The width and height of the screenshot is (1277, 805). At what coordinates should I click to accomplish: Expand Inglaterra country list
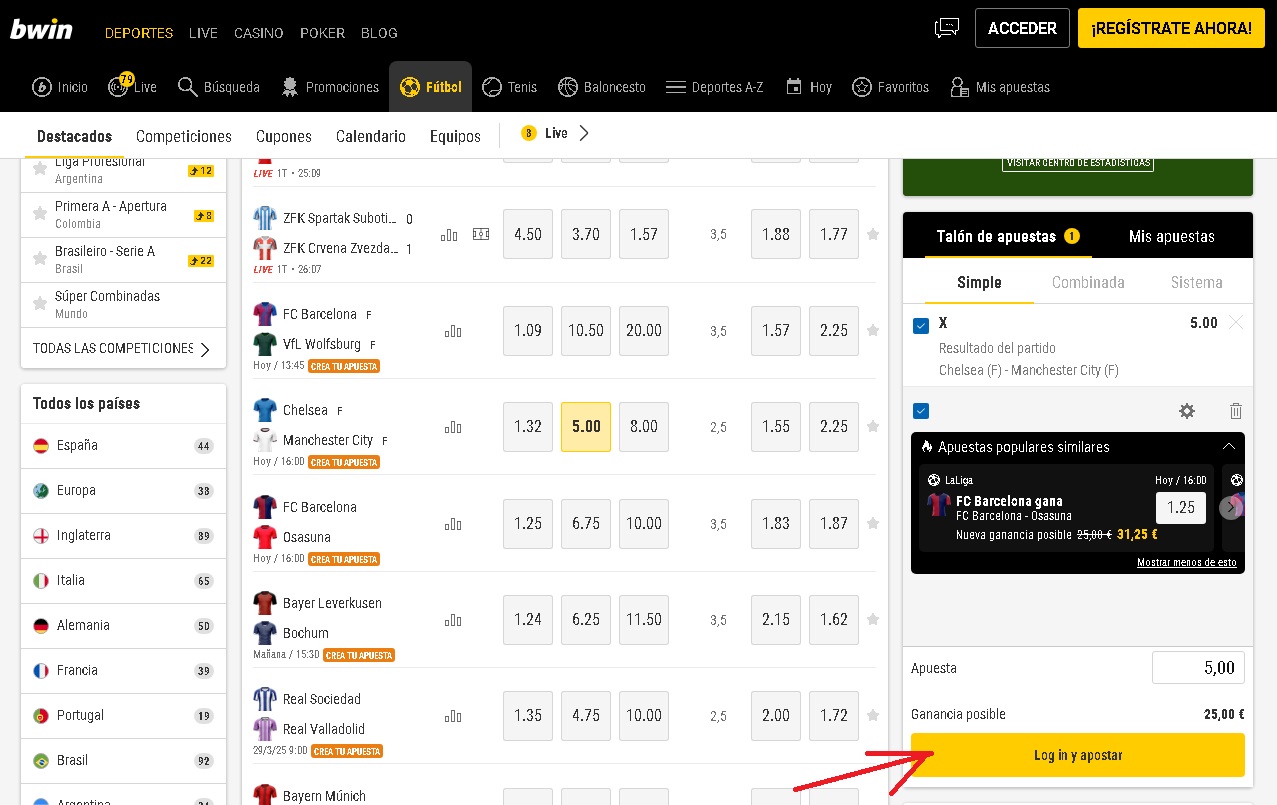coord(123,536)
